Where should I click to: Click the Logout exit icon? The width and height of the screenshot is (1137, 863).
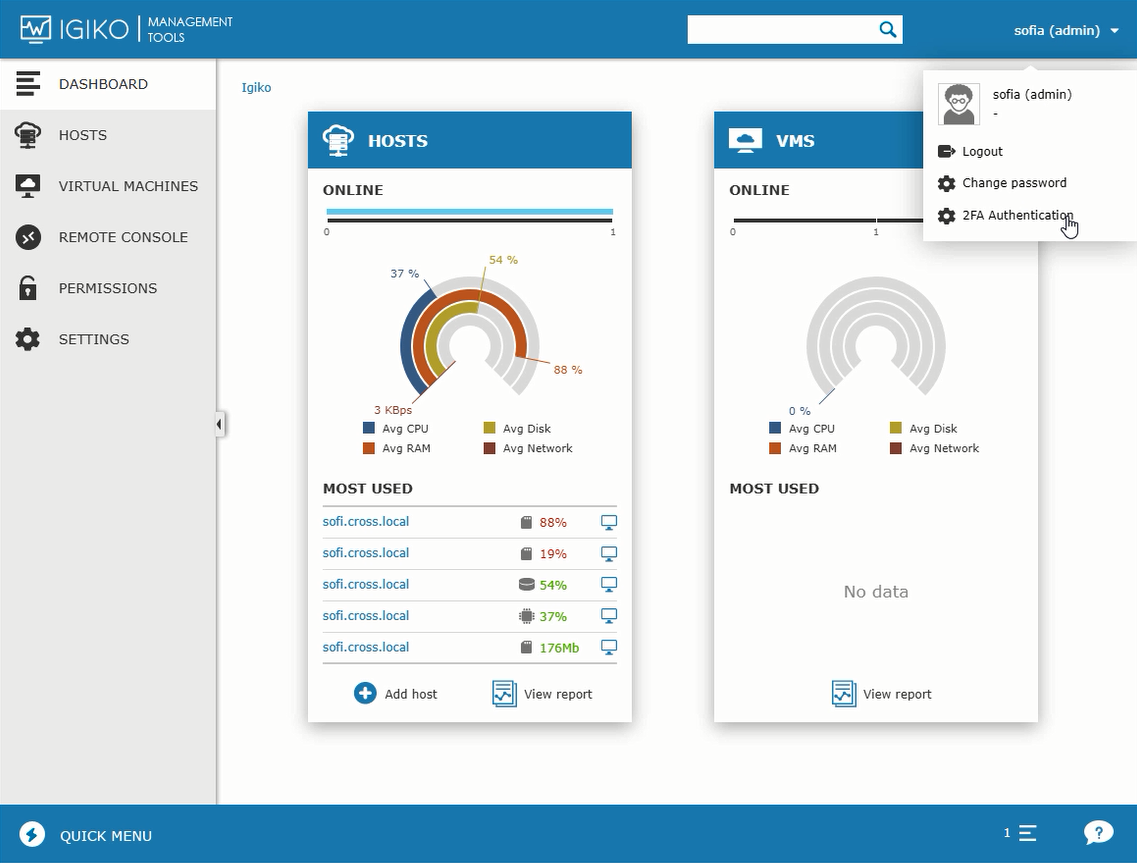[946, 152]
